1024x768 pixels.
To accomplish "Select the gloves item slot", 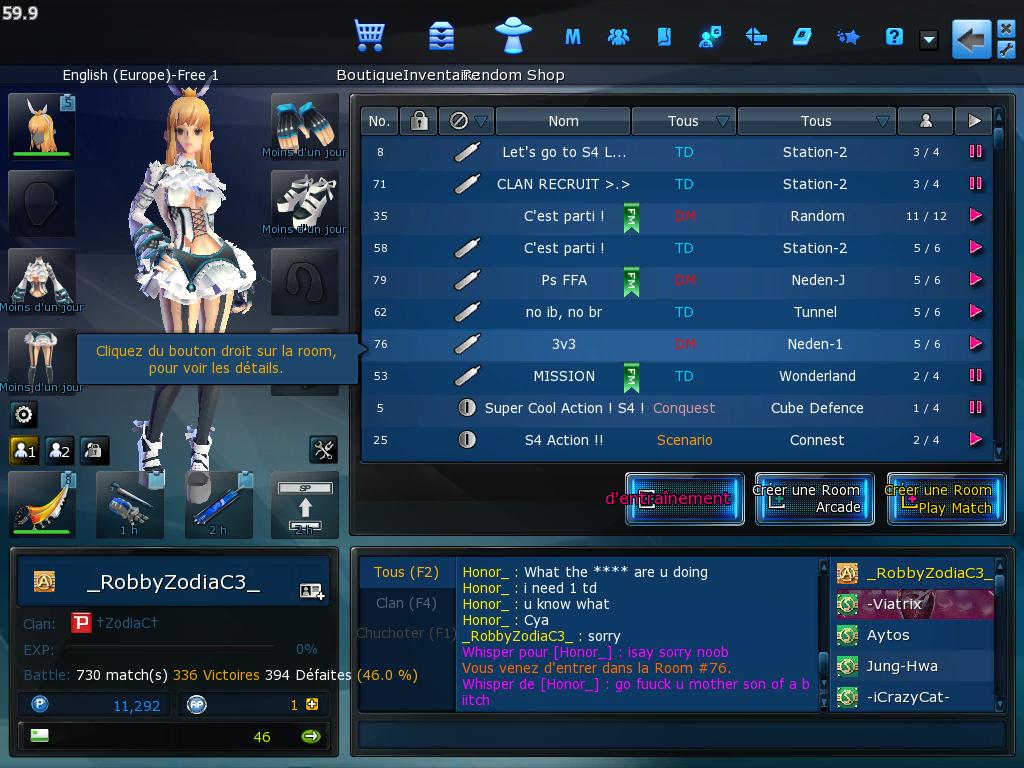I will (x=304, y=126).
